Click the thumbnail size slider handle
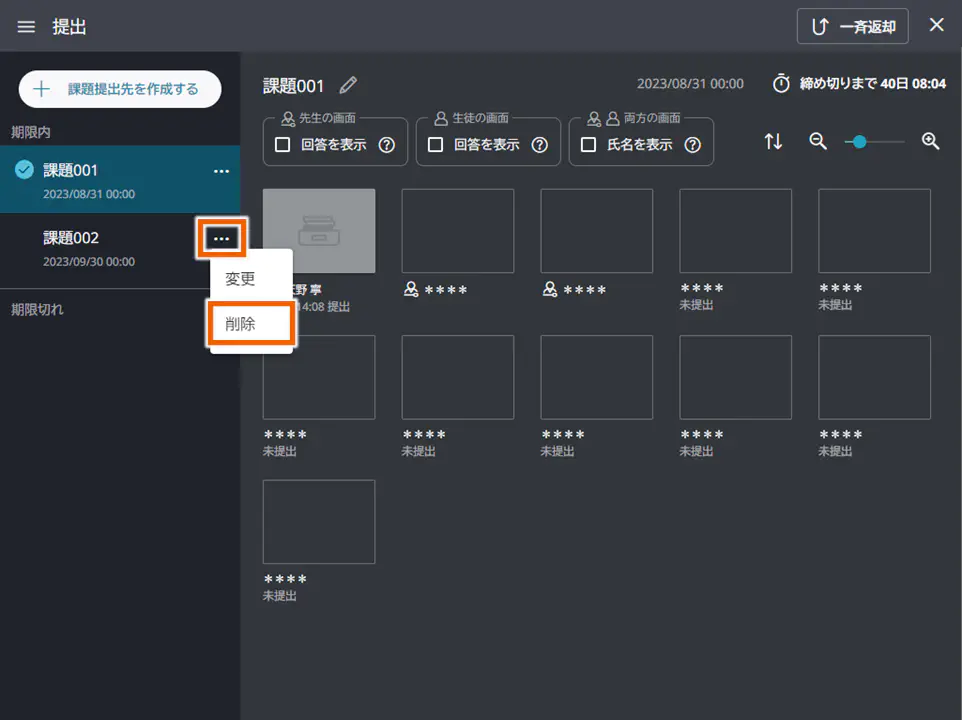 [x=859, y=142]
